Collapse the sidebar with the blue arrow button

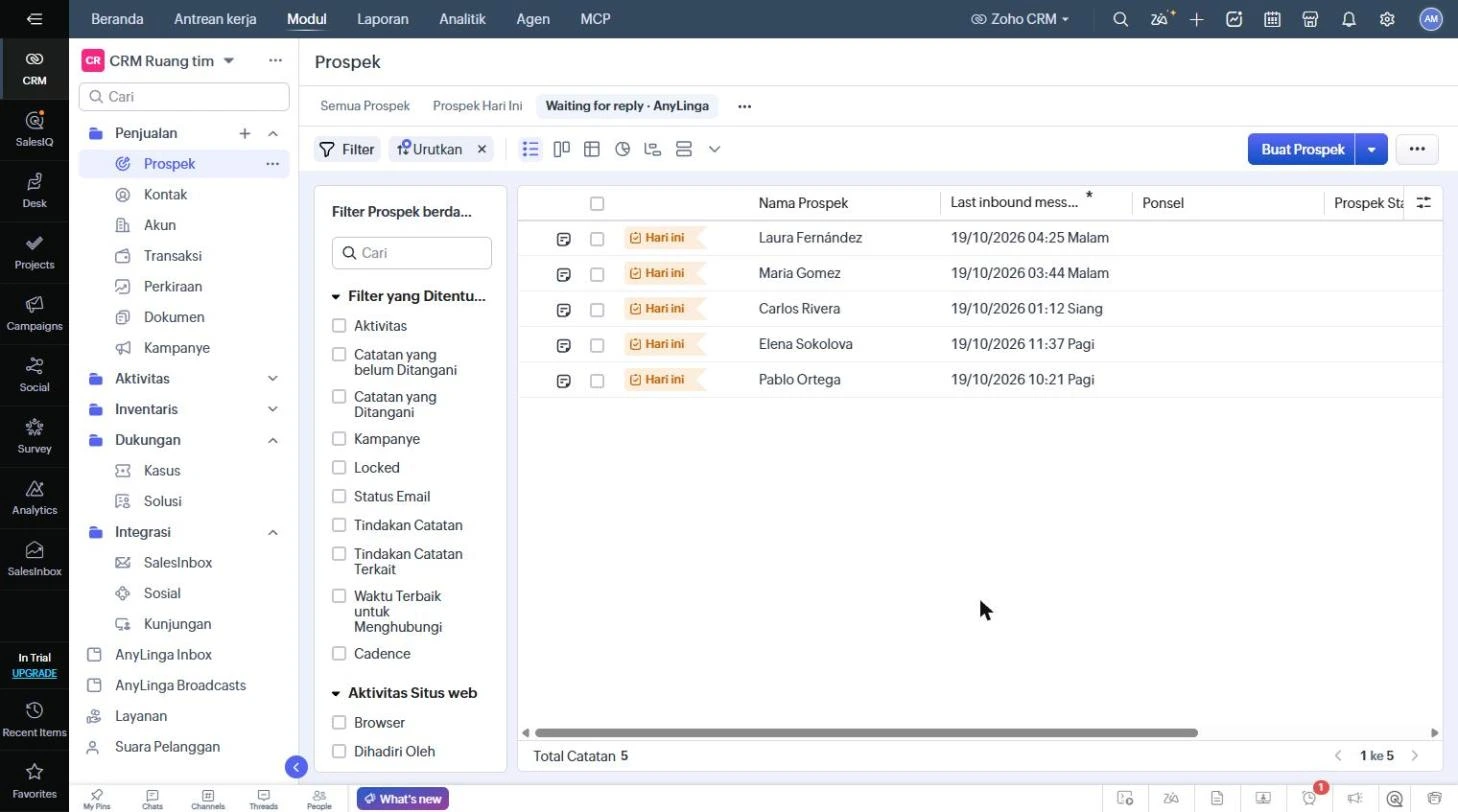[296, 767]
